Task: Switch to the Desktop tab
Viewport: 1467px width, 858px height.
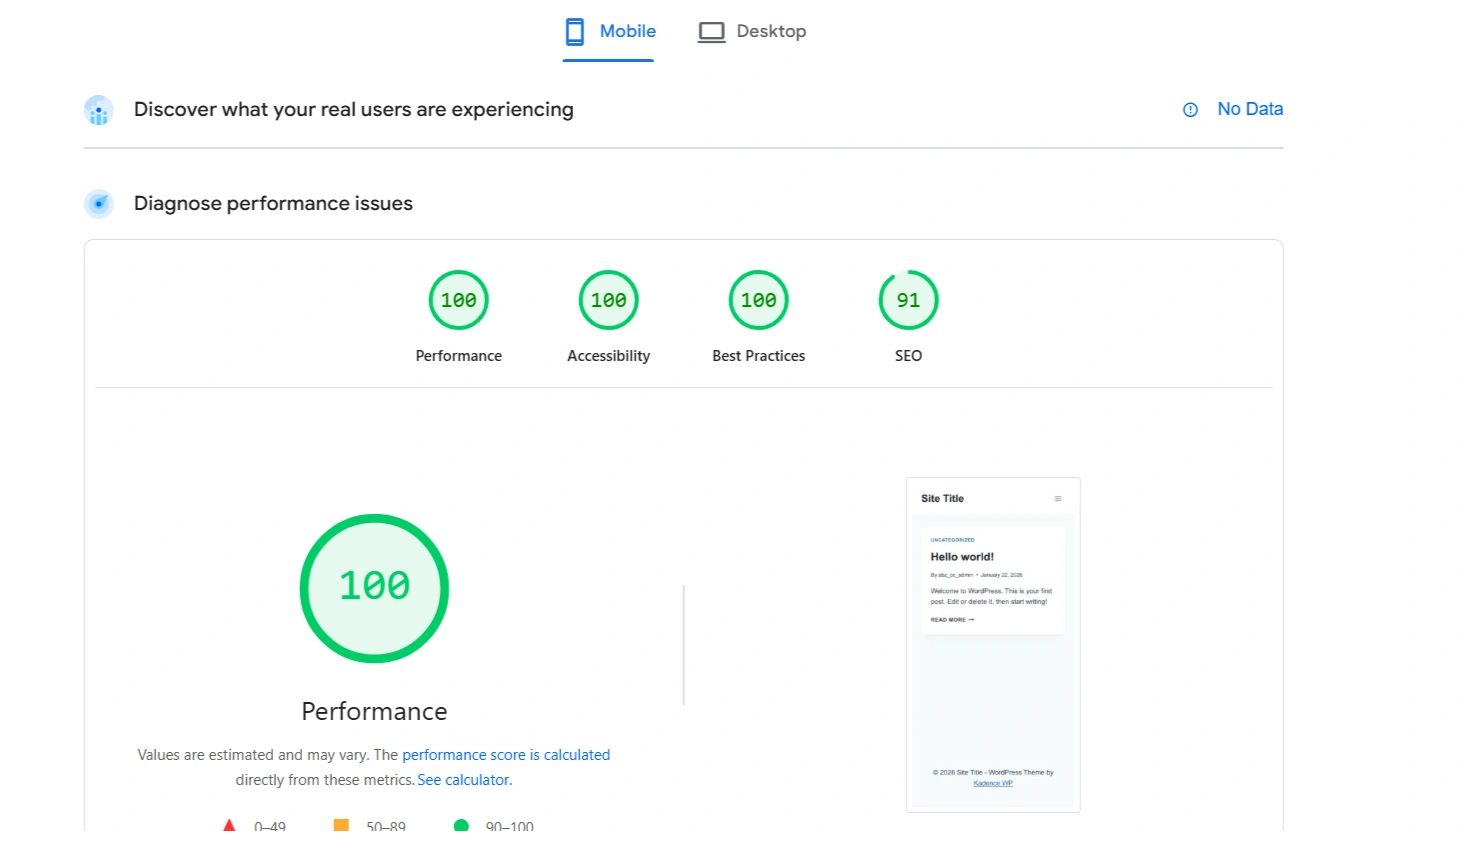Action: pyautogui.click(x=752, y=31)
